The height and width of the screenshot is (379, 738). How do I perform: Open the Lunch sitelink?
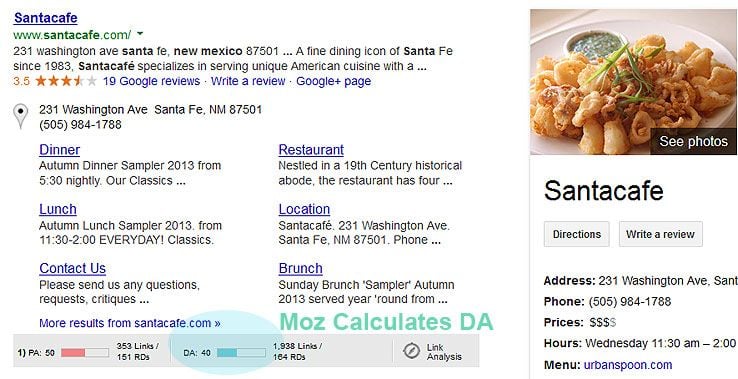coord(58,209)
